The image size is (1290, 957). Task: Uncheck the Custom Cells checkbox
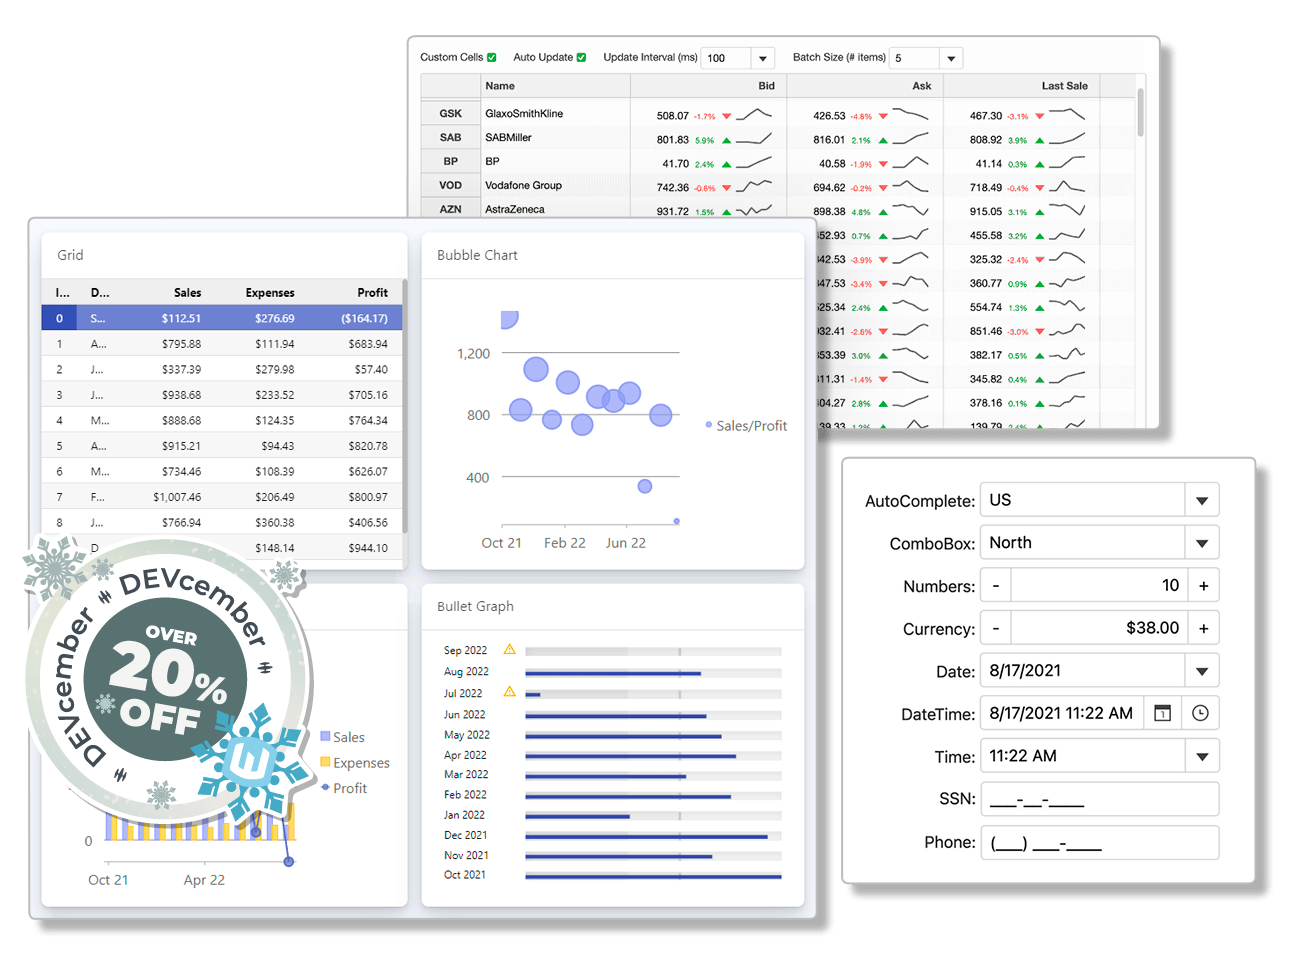pyautogui.click(x=491, y=58)
